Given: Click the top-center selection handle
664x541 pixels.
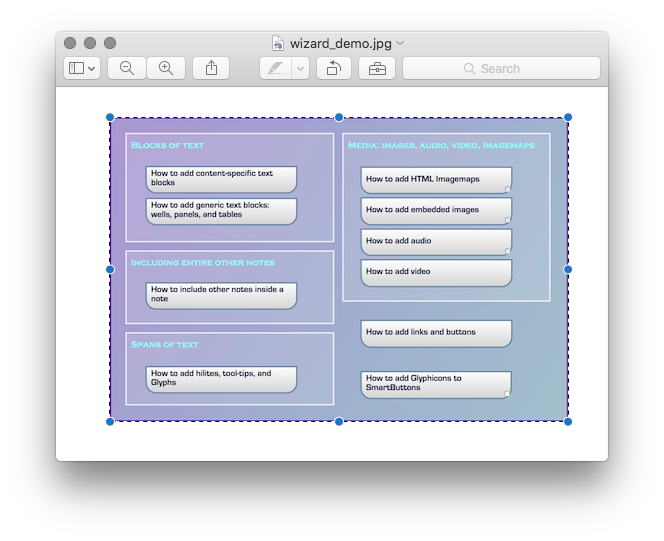Looking at the screenshot, I should pos(339,117).
